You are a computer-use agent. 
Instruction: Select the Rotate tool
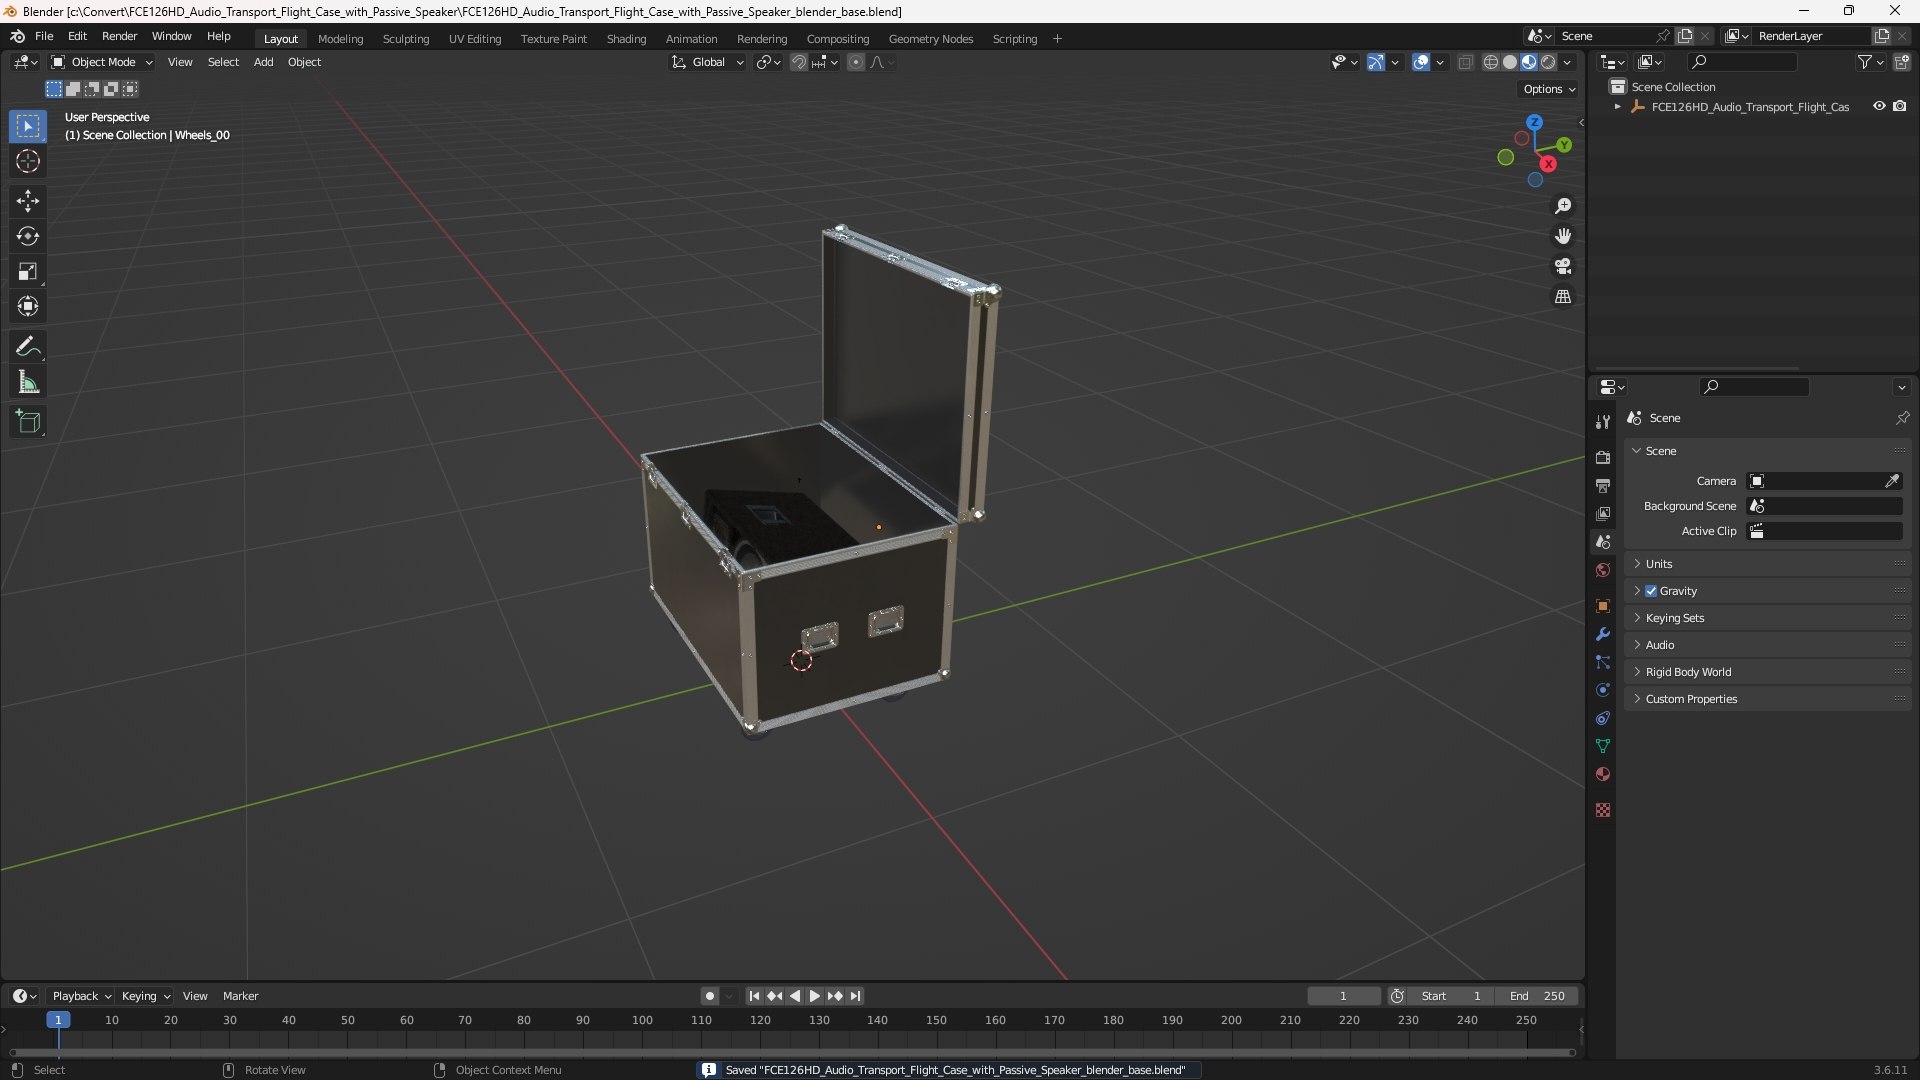click(x=28, y=236)
